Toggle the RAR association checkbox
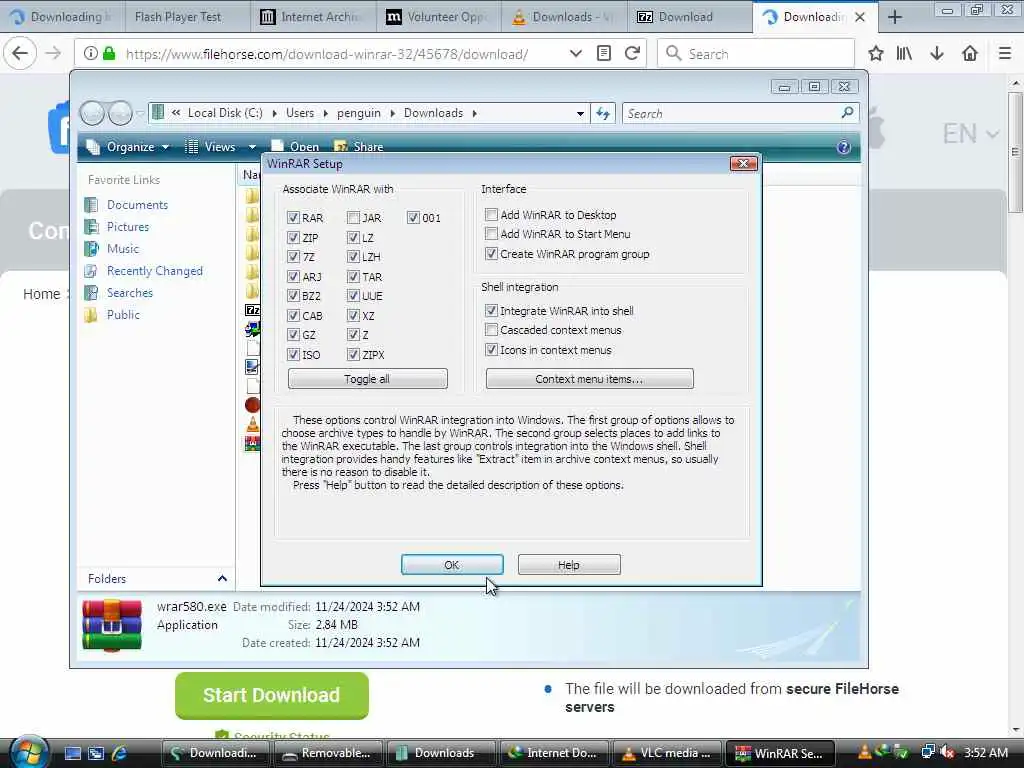 tap(293, 217)
